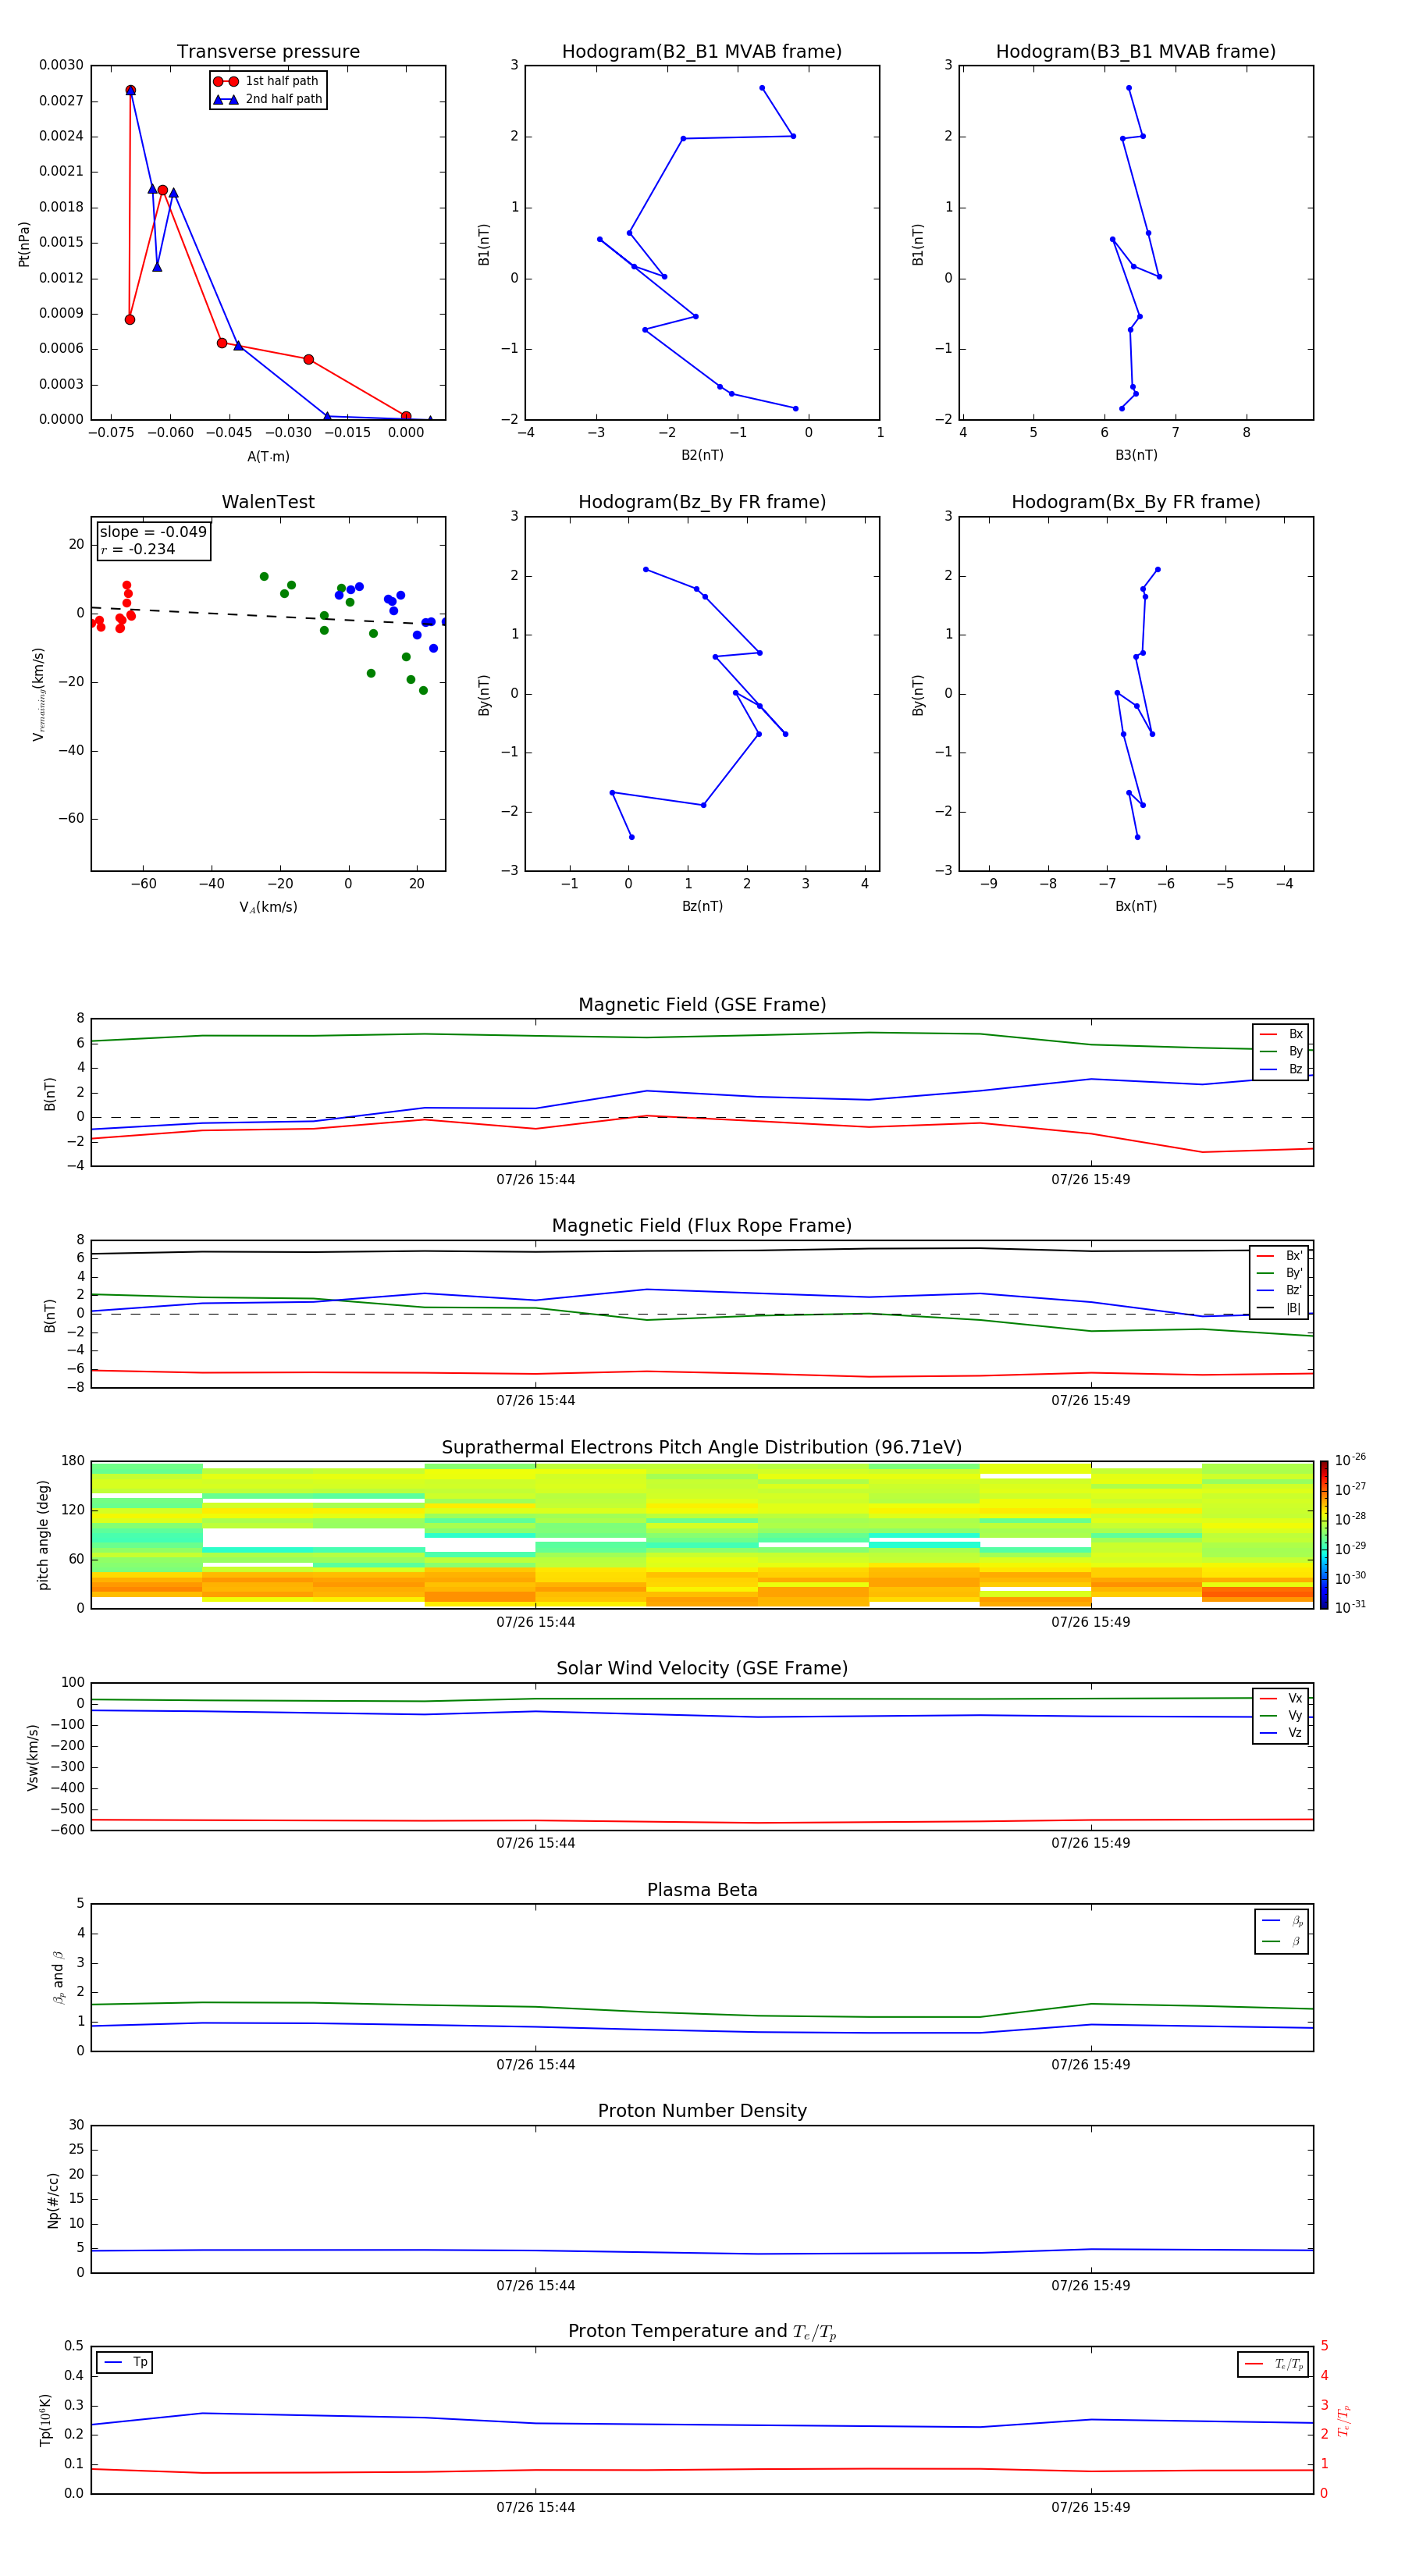Click the 'Hodogram(B3_B1 MVAB frame)' title

pyautogui.click(x=1136, y=52)
